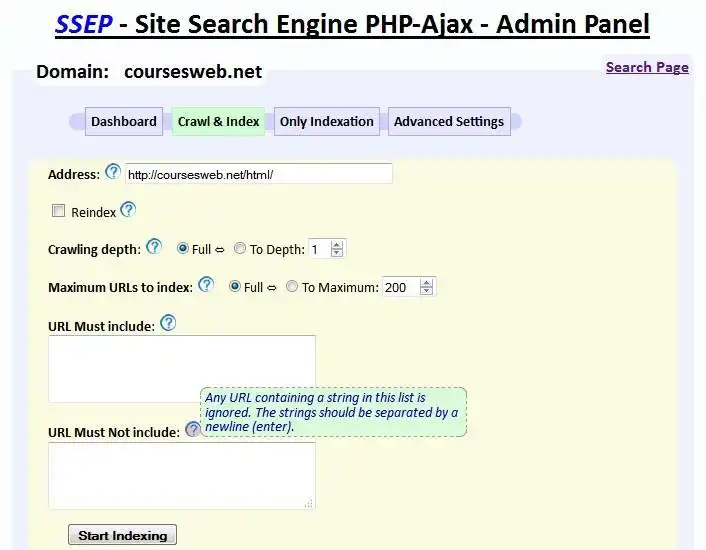Select Full crawling depth radio button
706x550 pixels.
coord(183,249)
